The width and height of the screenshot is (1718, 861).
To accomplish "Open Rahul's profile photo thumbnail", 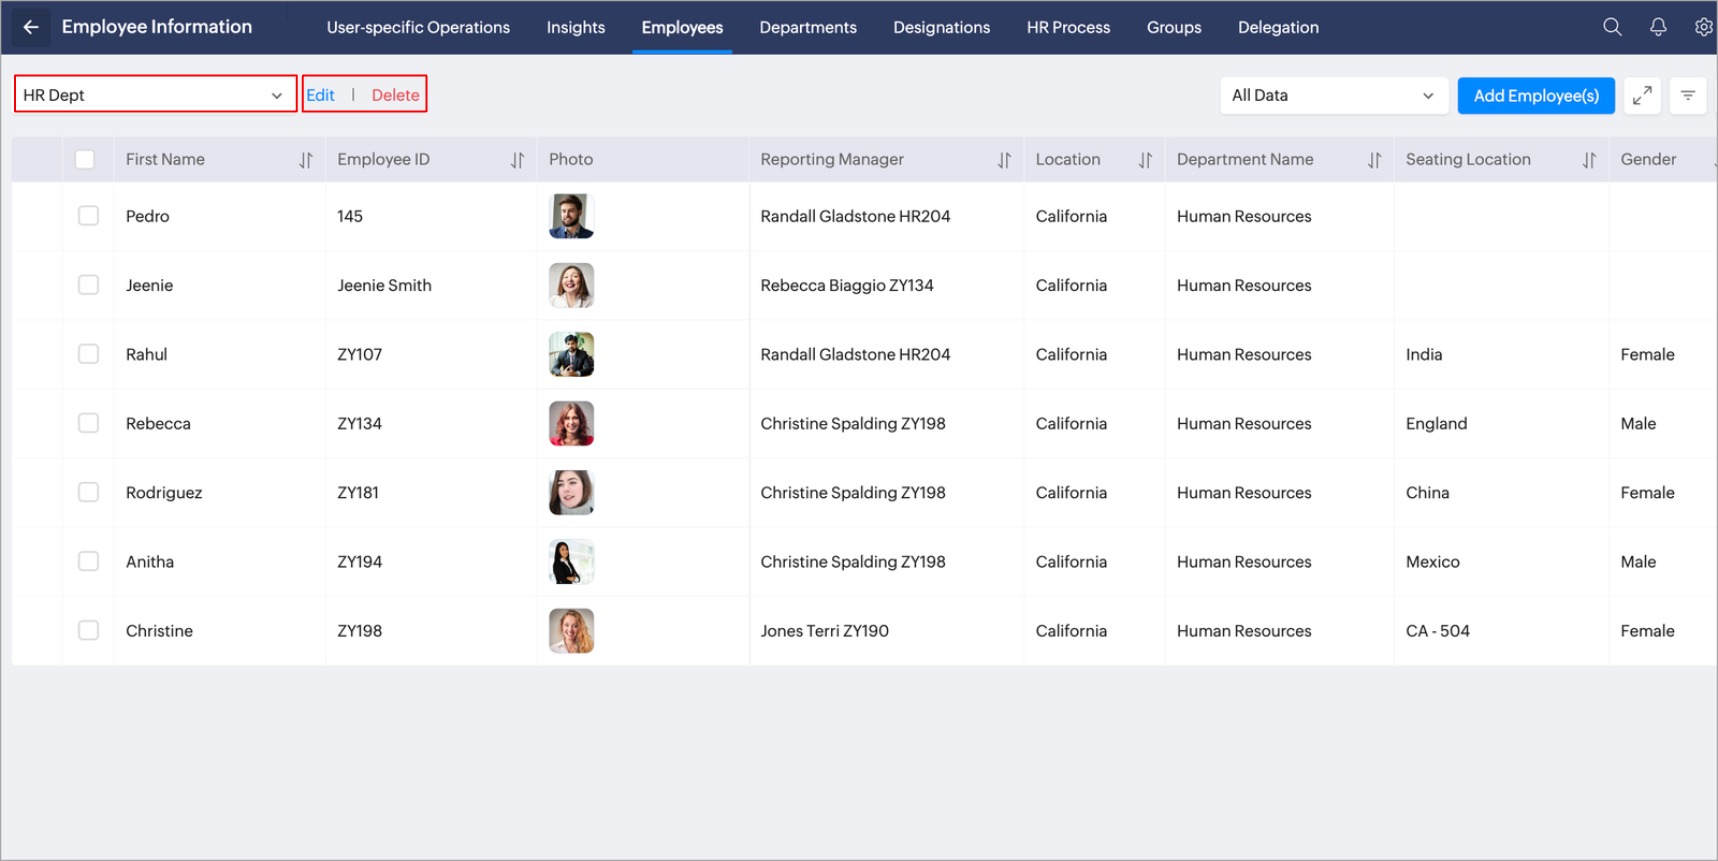I will click(x=572, y=355).
